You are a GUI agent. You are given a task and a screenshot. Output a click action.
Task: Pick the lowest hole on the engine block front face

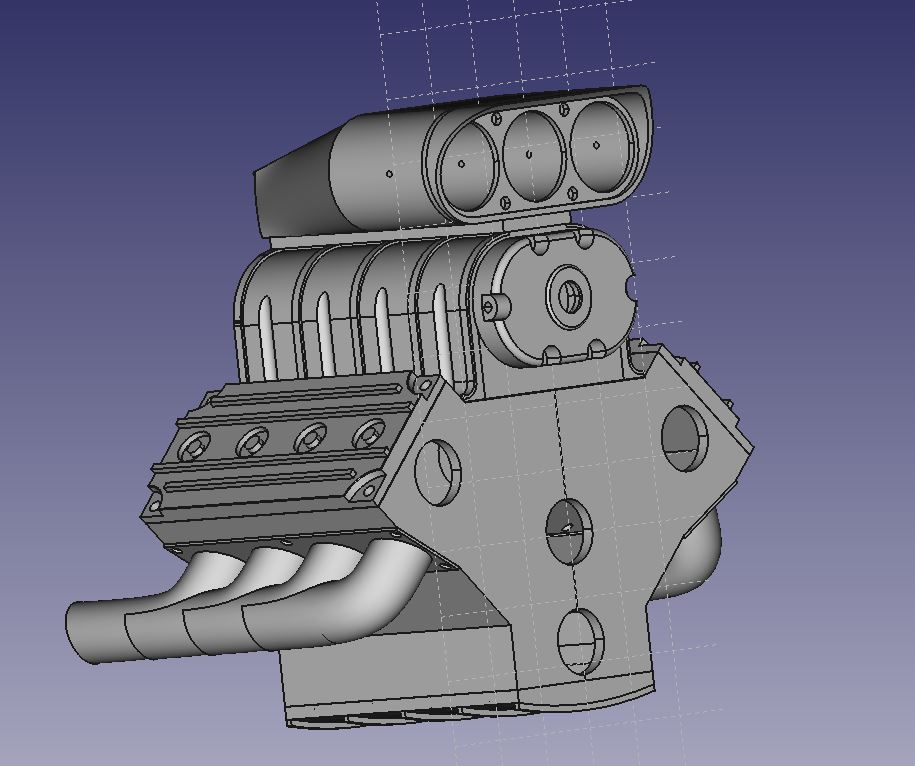tap(581, 642)
